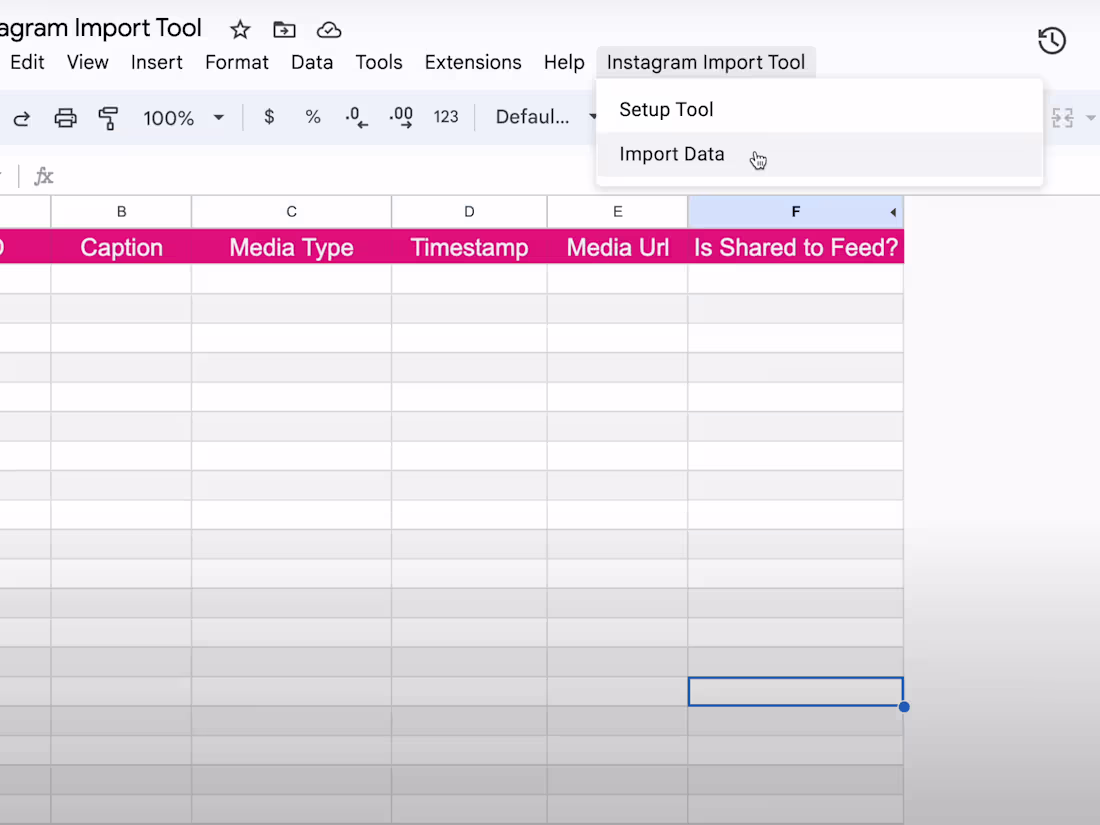Select the Paint format tool

tap(107, 117)
